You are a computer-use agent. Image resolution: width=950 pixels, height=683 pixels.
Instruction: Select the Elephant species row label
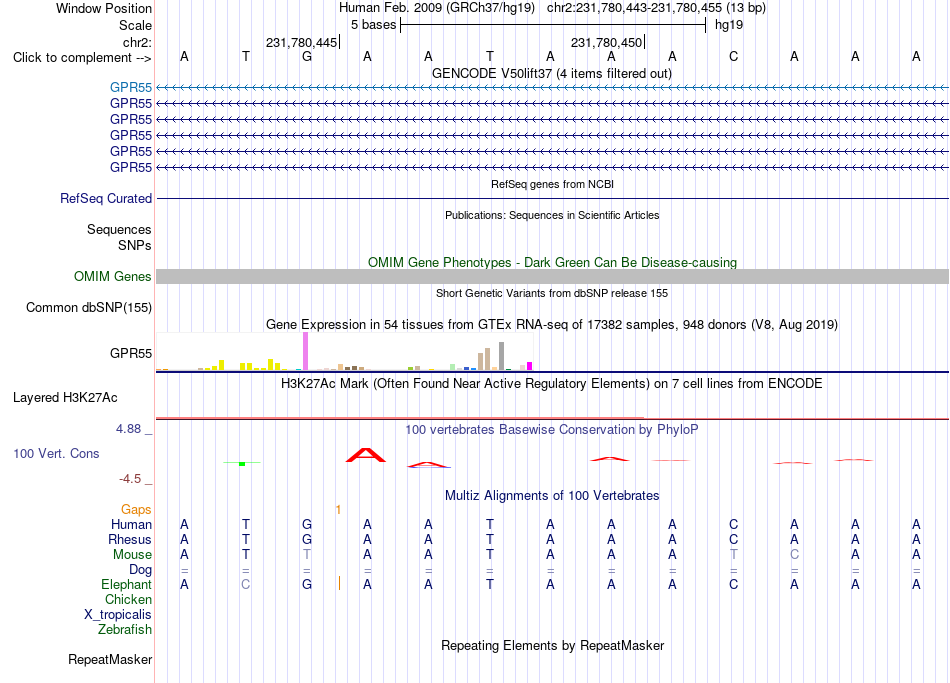tap(126, 585)
